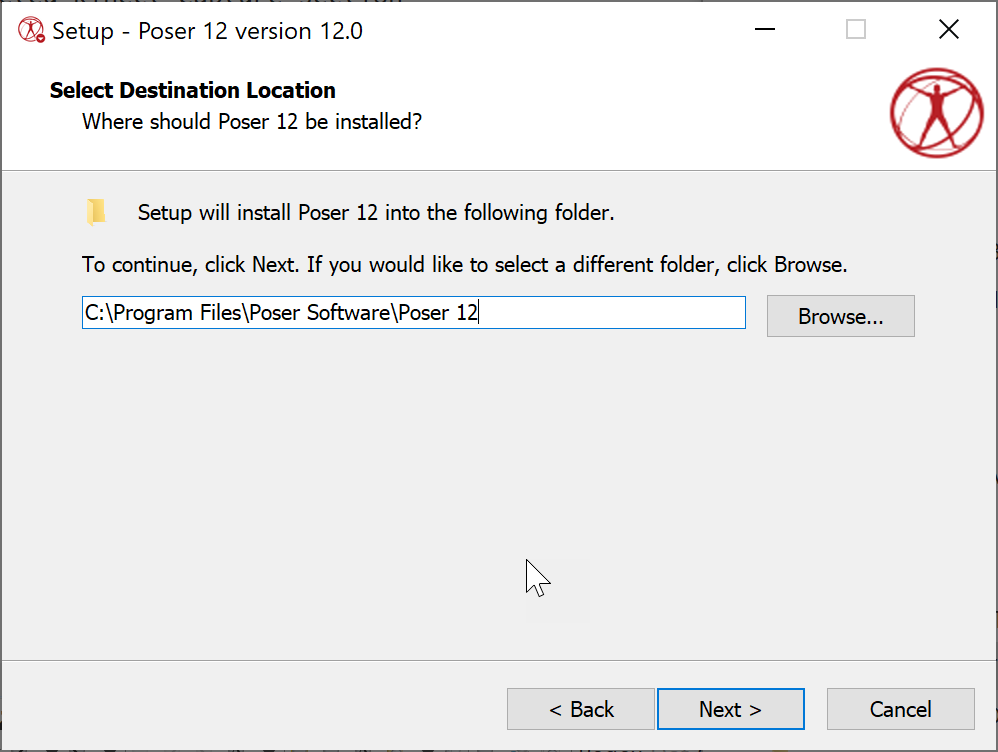
Task: Click the 'Select Destination Location' heading
Action: tap(193, 90)
